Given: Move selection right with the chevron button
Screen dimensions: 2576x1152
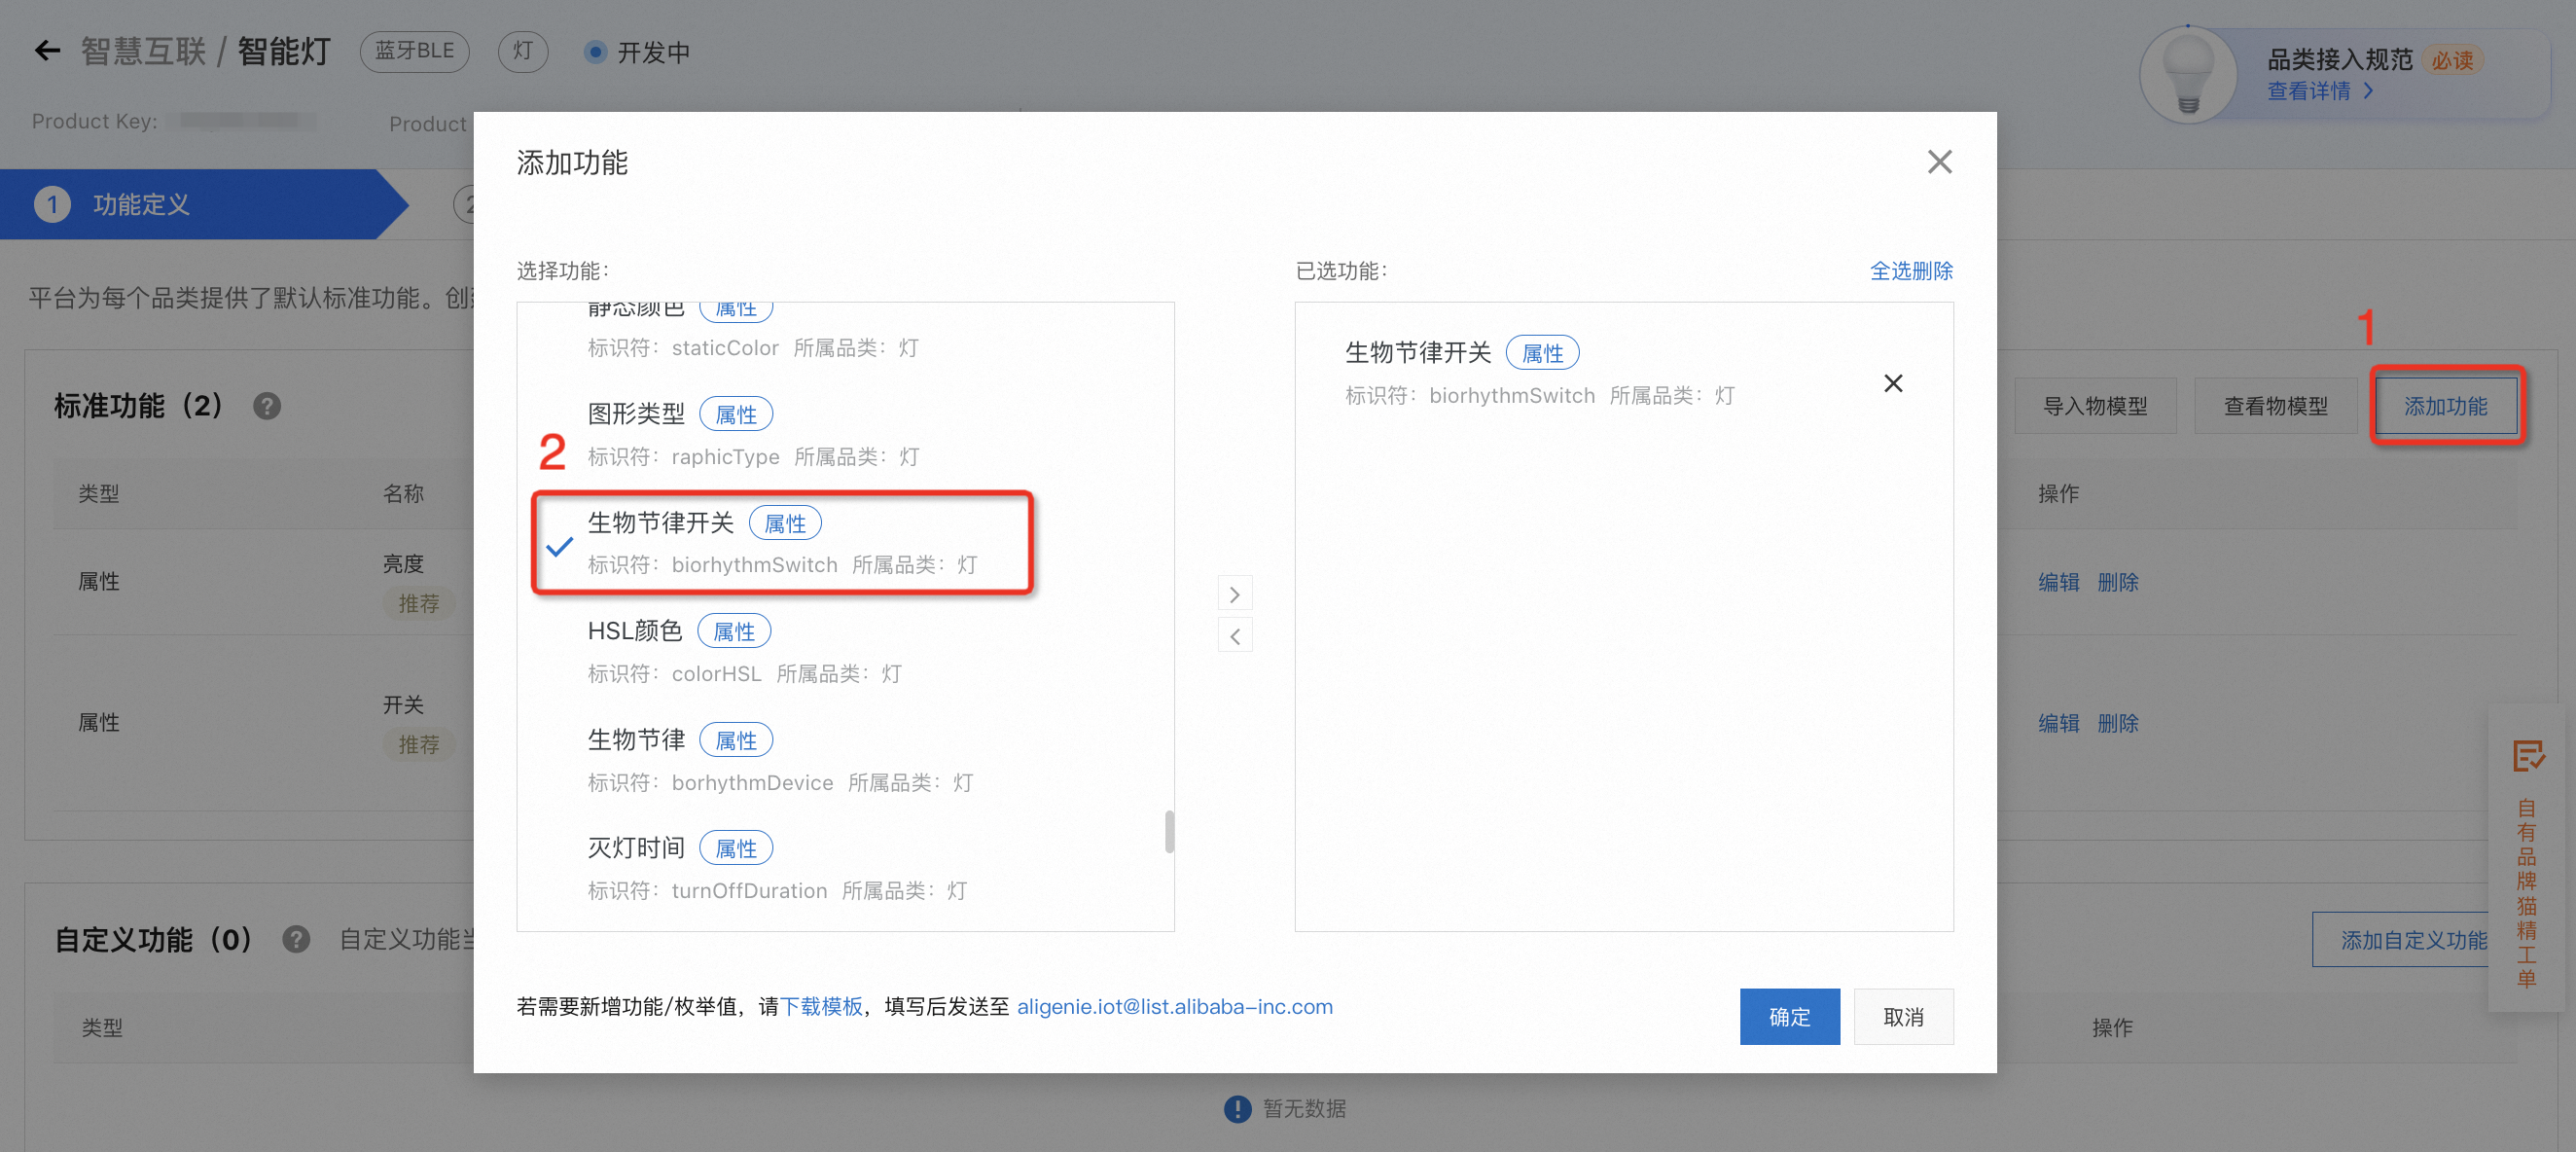Looking at the screenshot, I should pos(1235,594).
